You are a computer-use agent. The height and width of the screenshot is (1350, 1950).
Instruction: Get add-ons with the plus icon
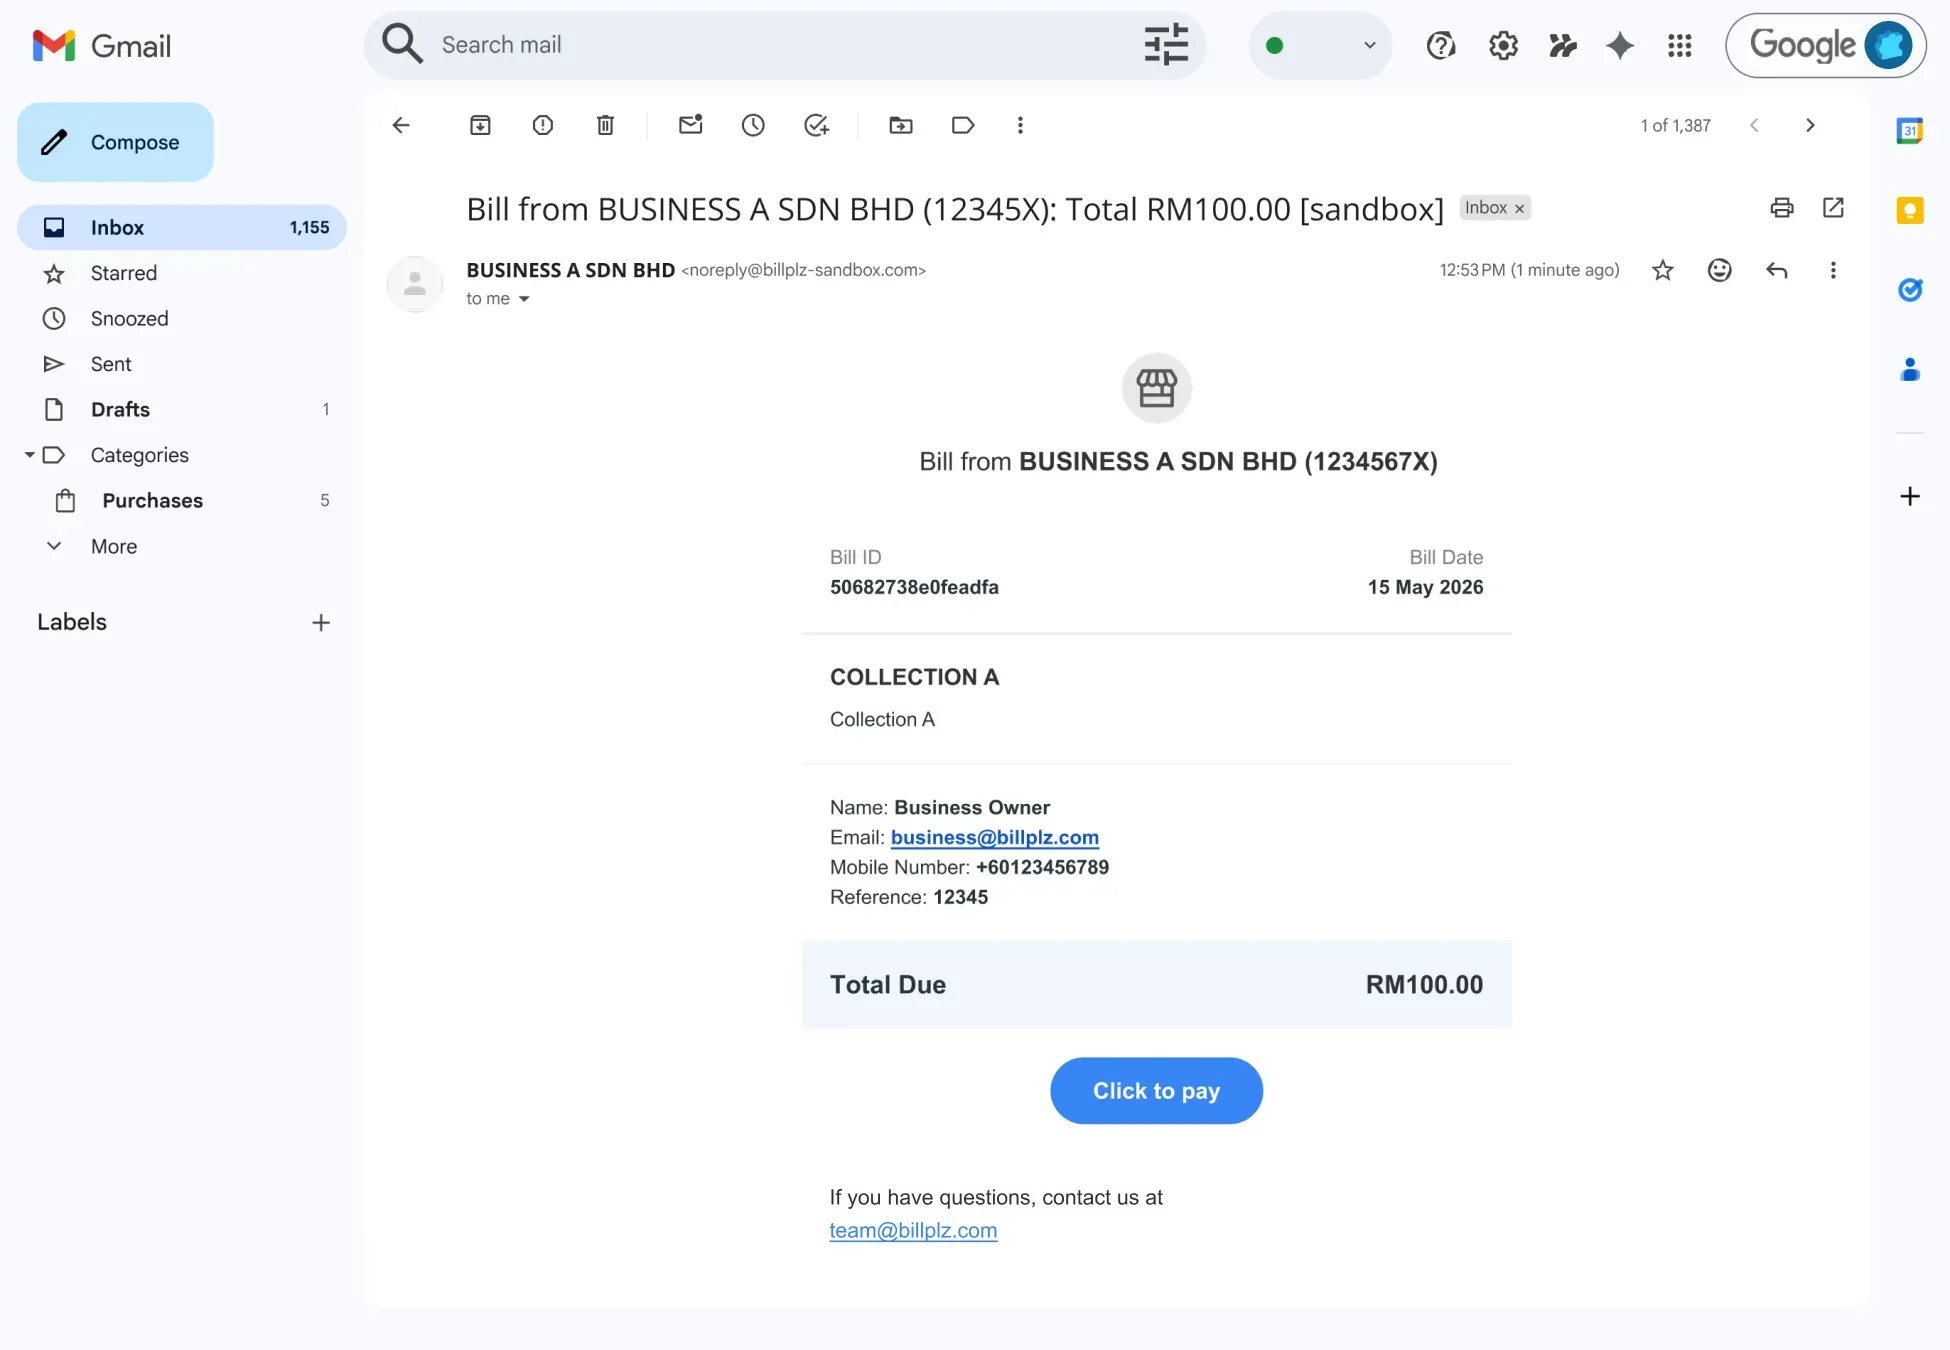click(1910, 497)
